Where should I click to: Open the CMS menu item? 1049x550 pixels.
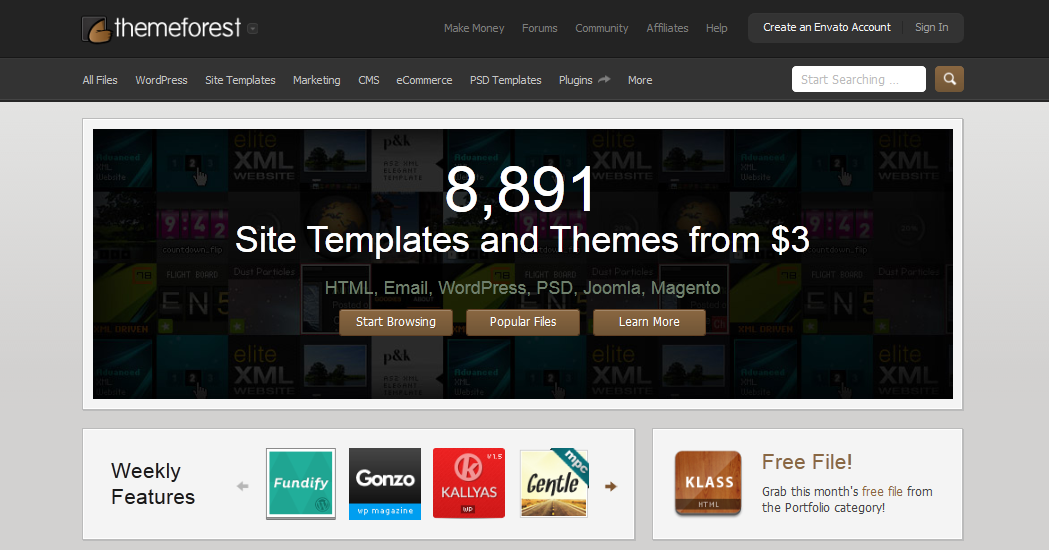coord(369,80)
